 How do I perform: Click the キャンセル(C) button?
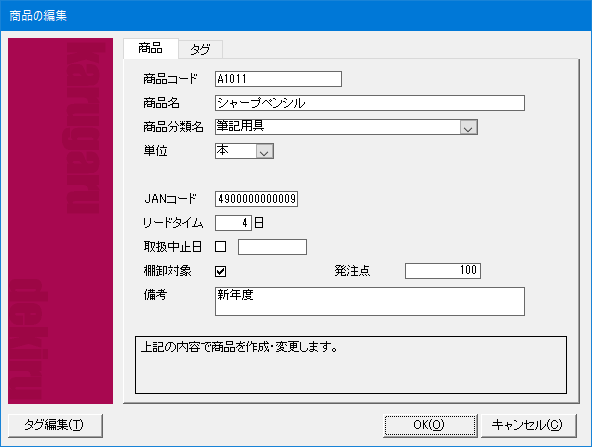[x=528, y=425]
